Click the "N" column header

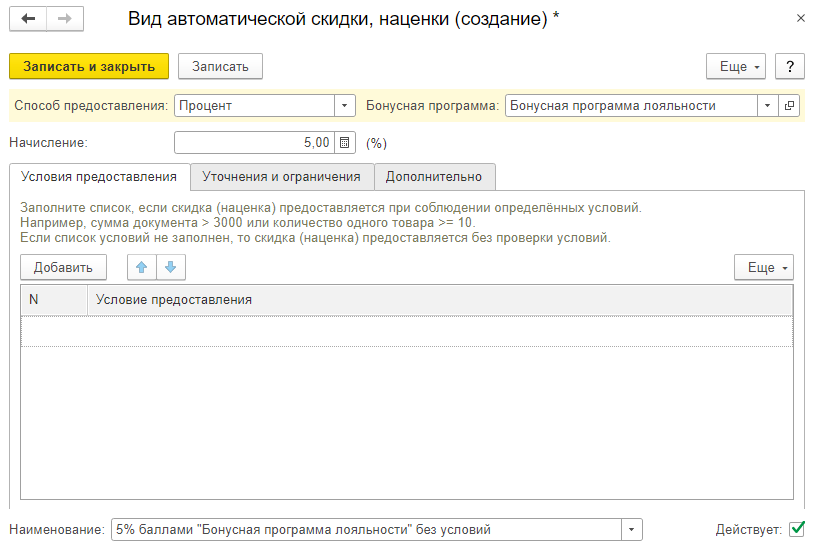click(54, 300)
